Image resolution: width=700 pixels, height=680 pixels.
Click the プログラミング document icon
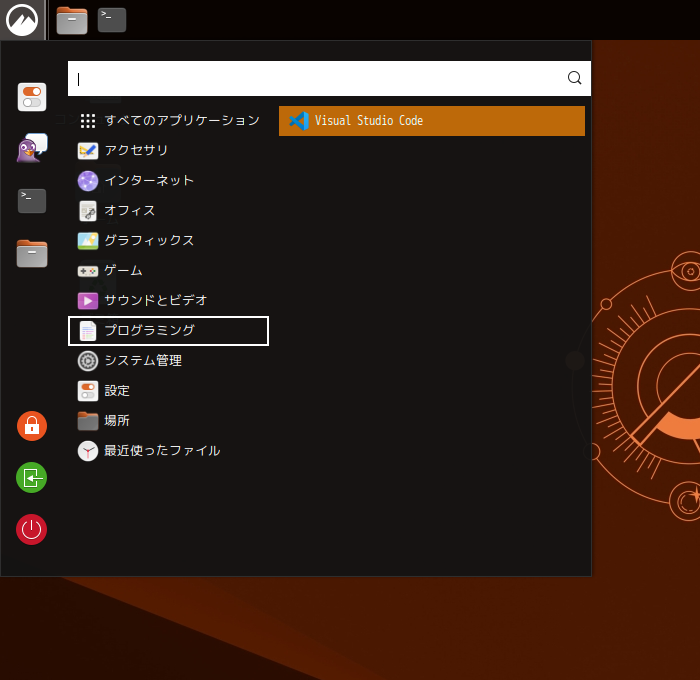(x=88, y=331)
